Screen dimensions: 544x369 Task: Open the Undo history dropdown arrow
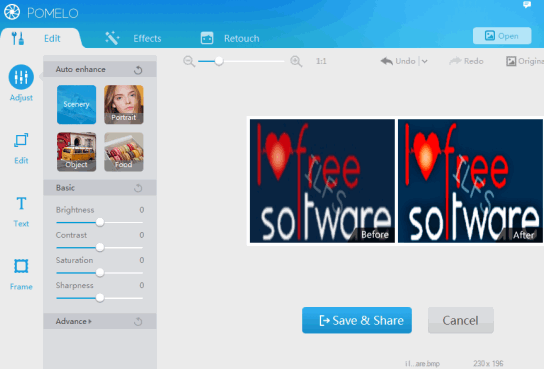[x=425, y=61]
